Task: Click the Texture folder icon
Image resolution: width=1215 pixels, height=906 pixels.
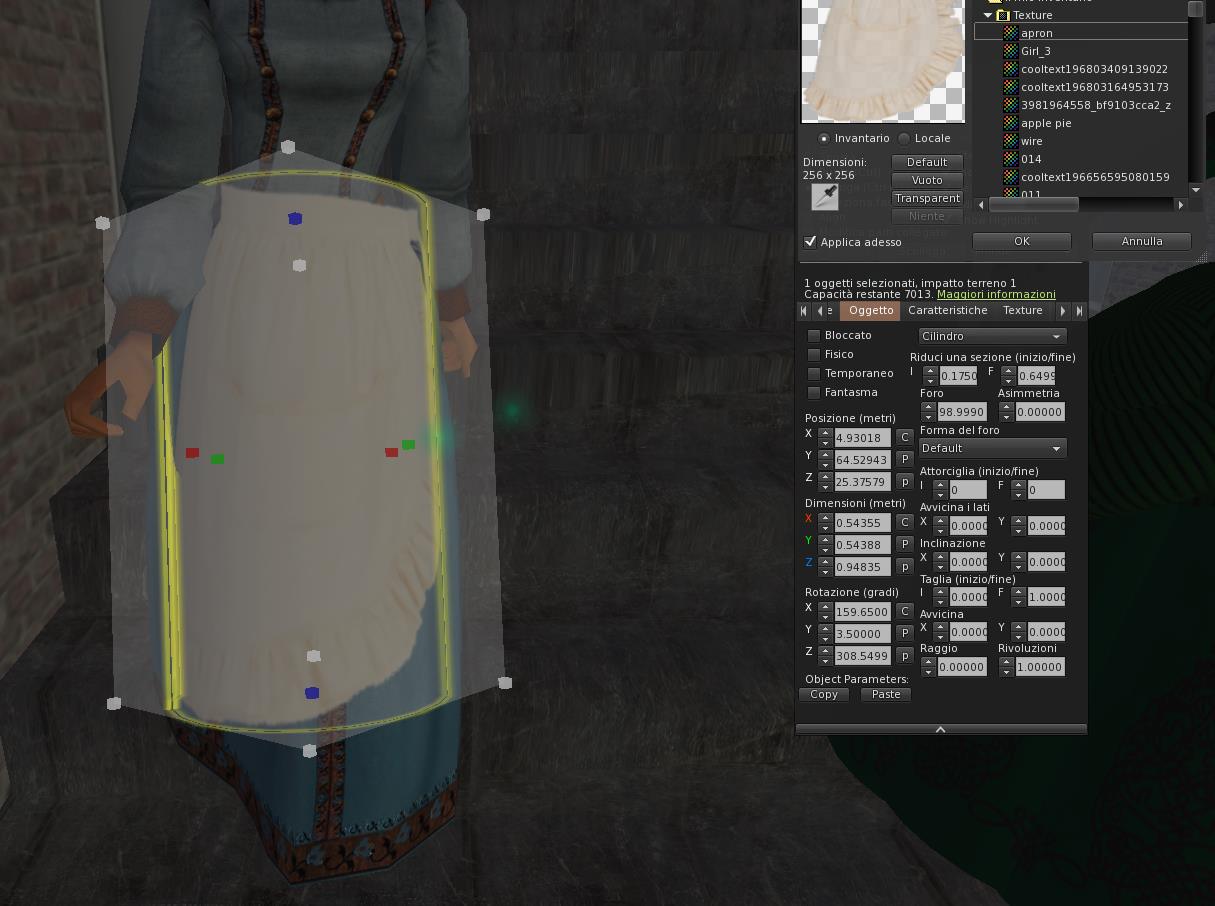Action: pos(1003,15)
